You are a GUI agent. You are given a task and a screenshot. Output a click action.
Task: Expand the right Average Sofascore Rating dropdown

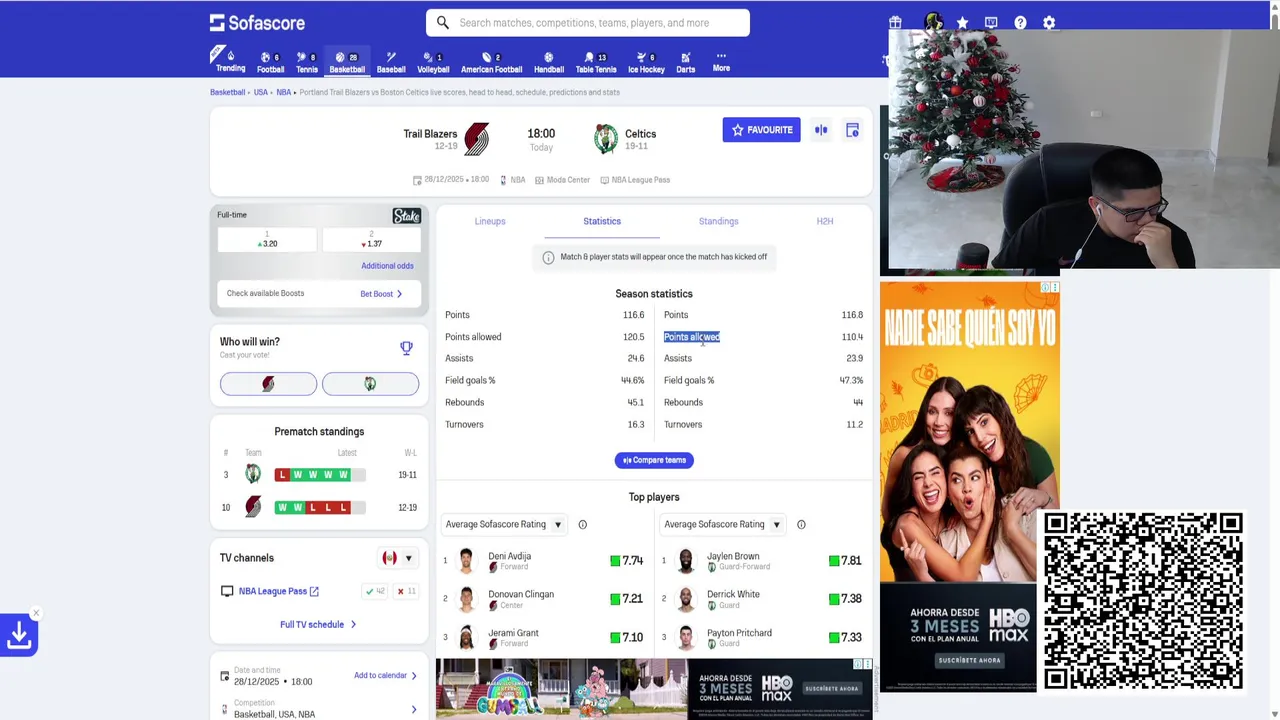722,524
